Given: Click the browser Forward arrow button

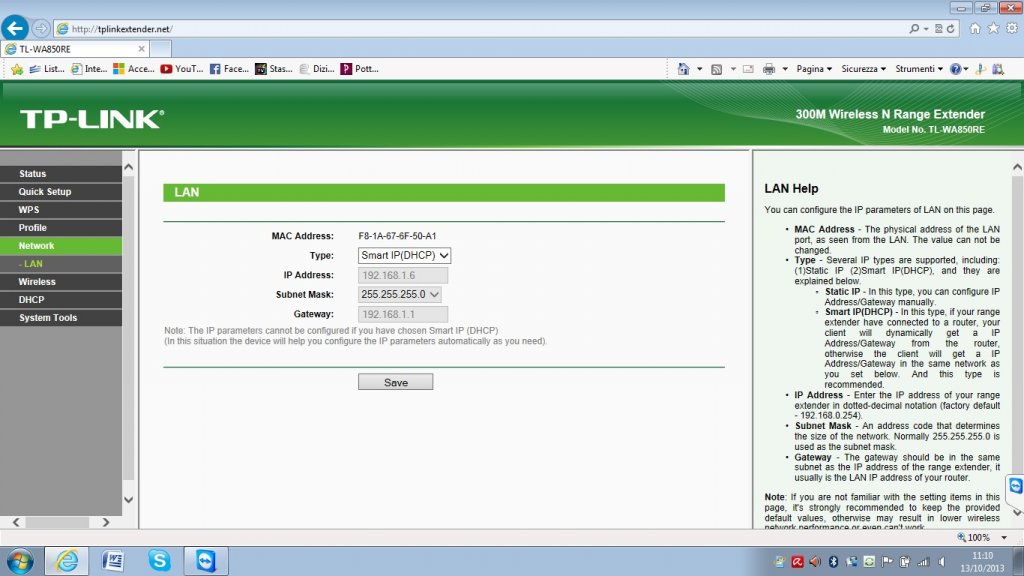Looking at the screenshot, I should [40, 29].
